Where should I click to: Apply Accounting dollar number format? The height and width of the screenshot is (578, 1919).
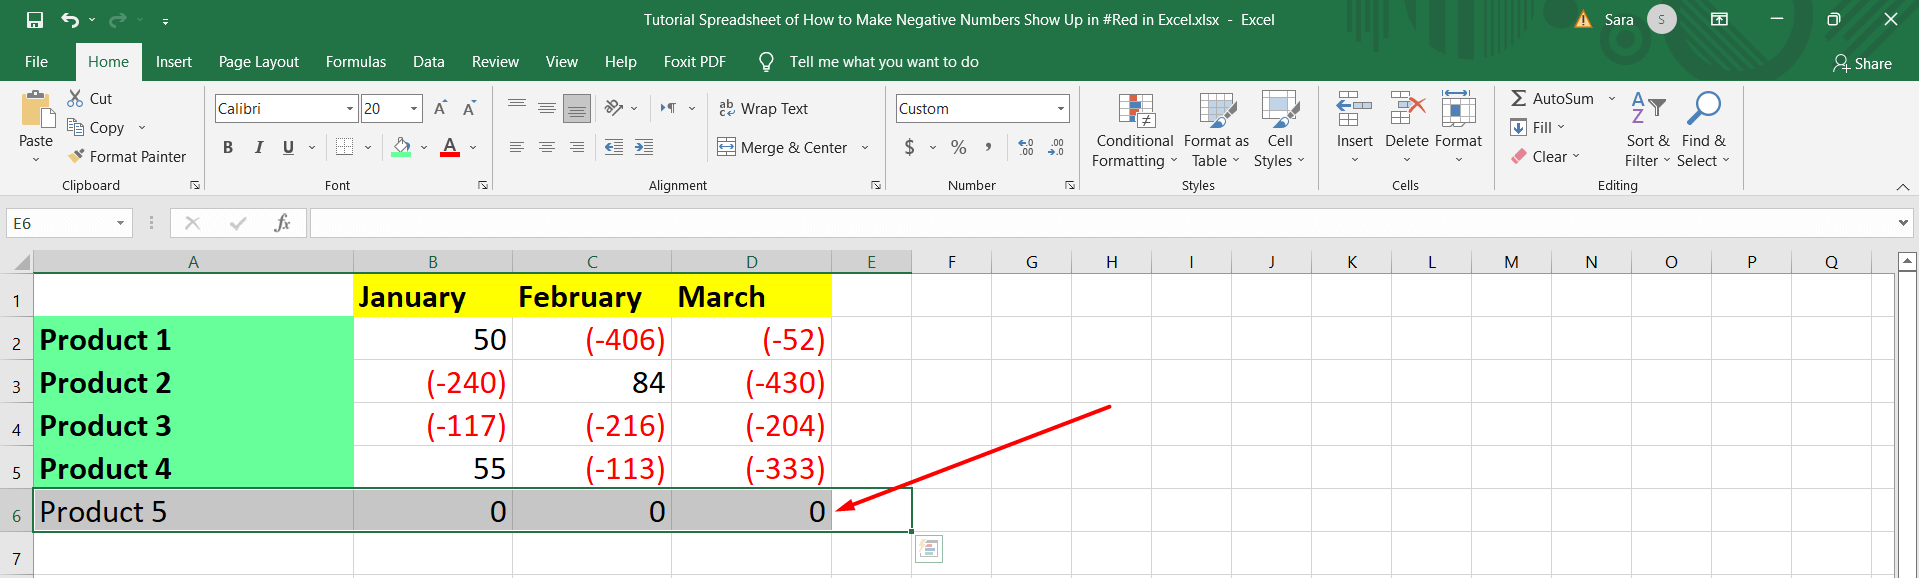pyautogui.click(x=909, y=147)
